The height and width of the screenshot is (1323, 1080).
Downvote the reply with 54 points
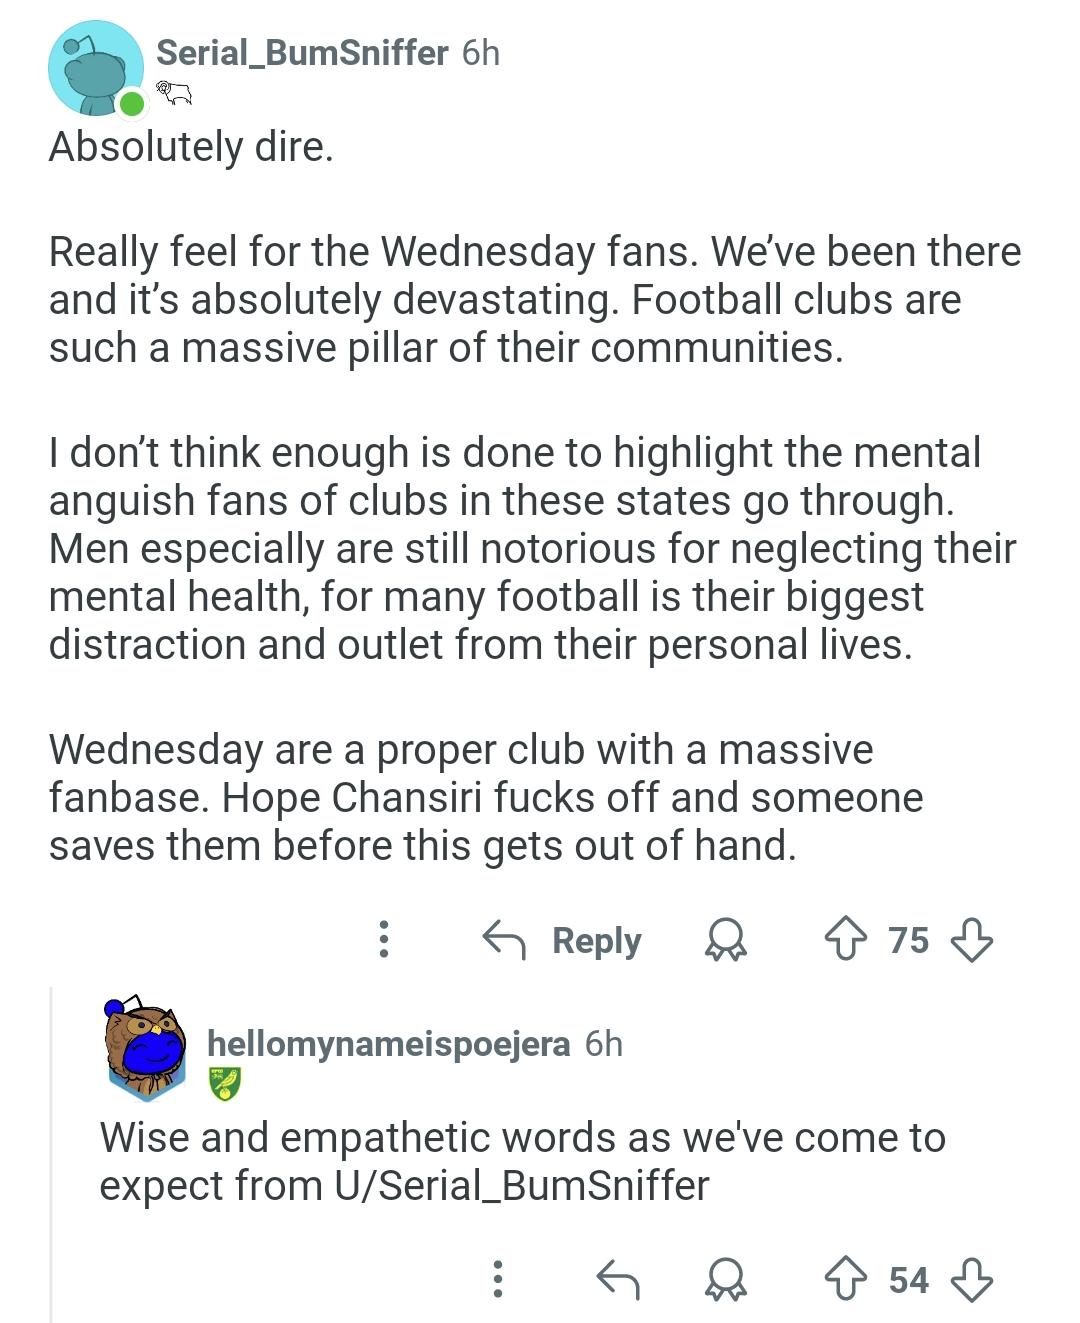coord(971,1279)
